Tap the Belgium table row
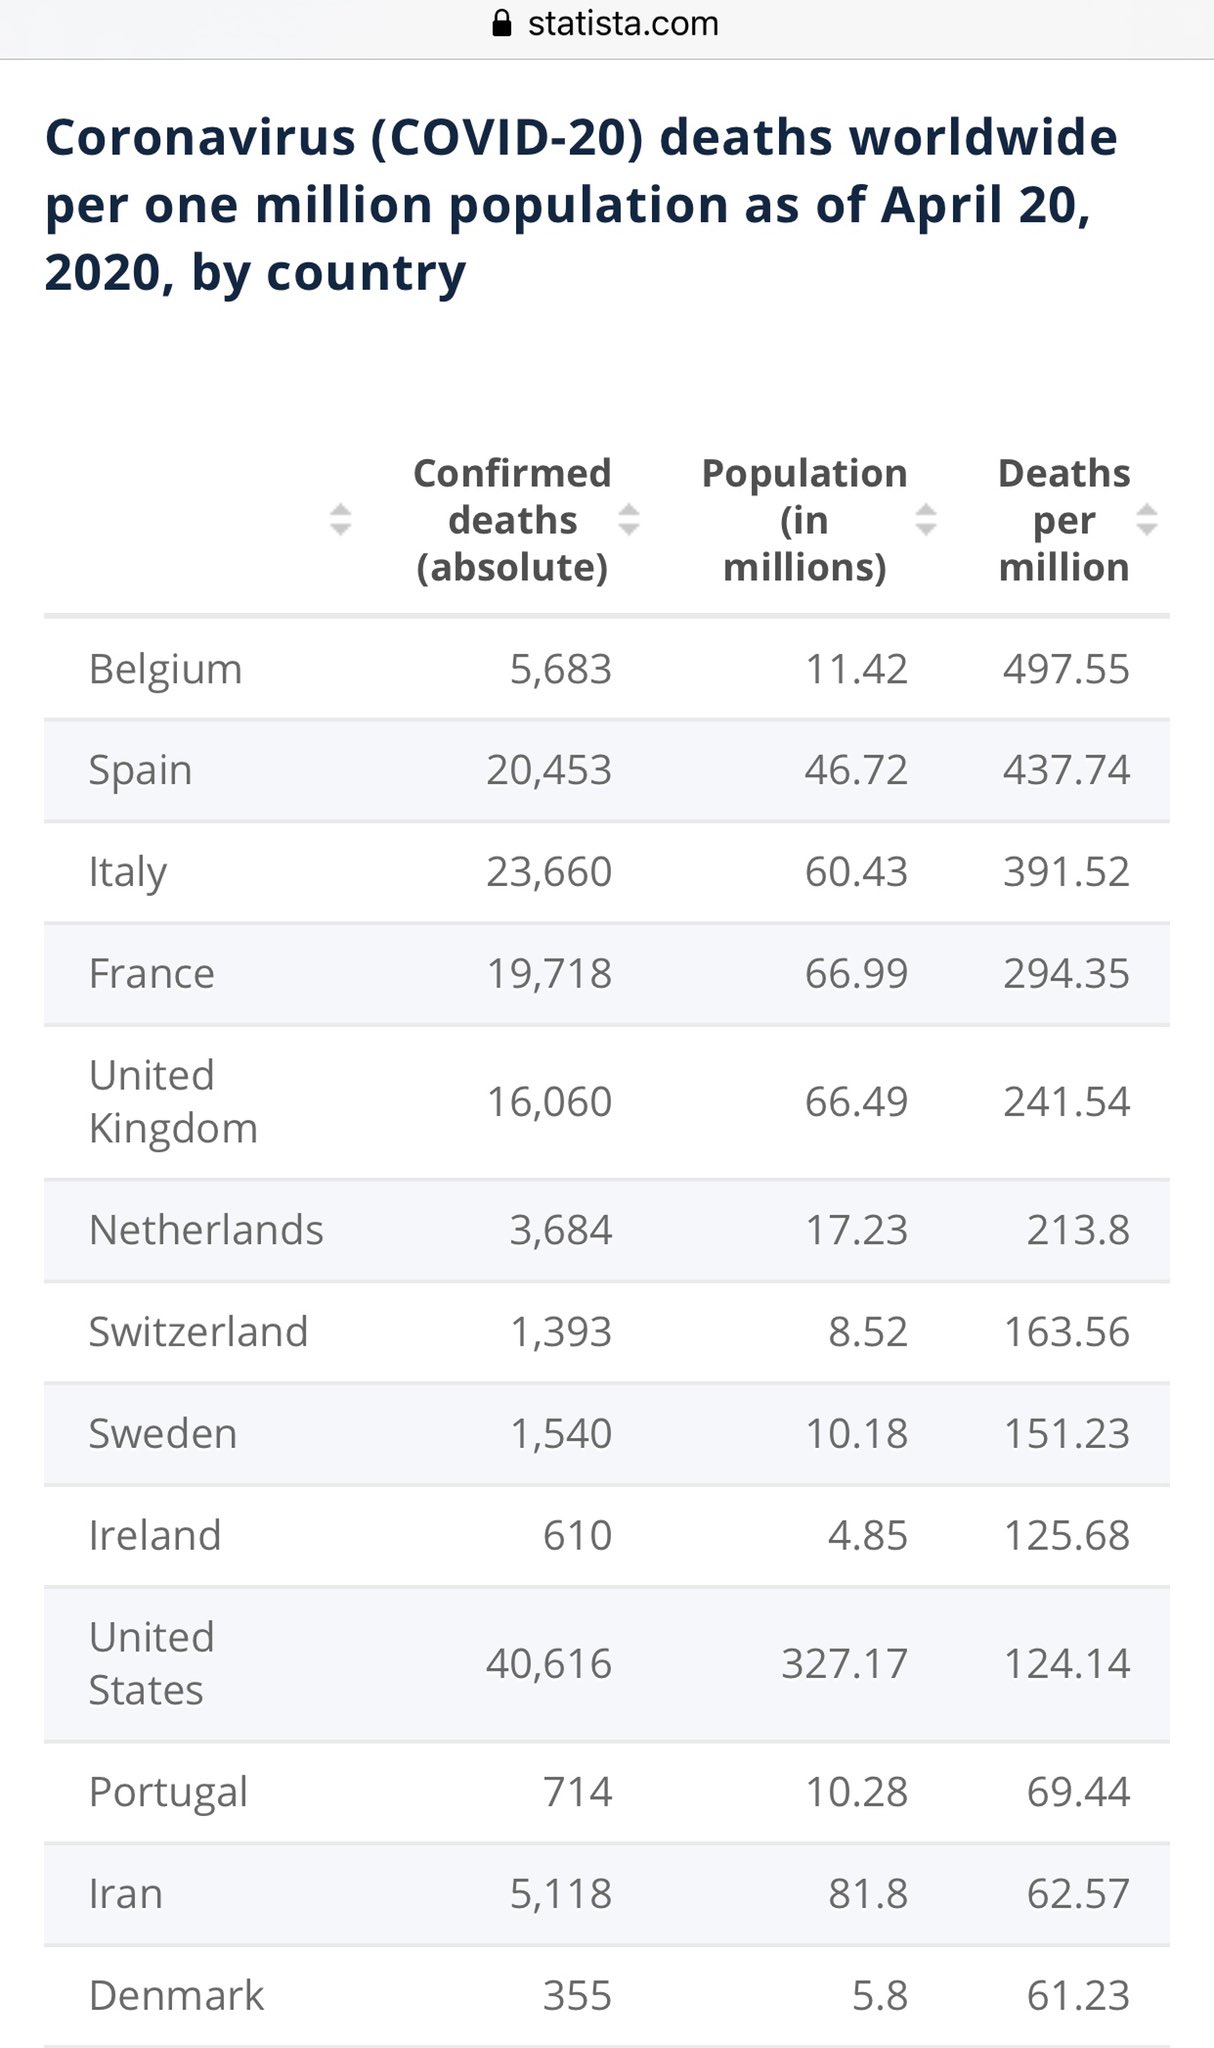Screen dimensions: 1214x2048 tap(607, 669)
